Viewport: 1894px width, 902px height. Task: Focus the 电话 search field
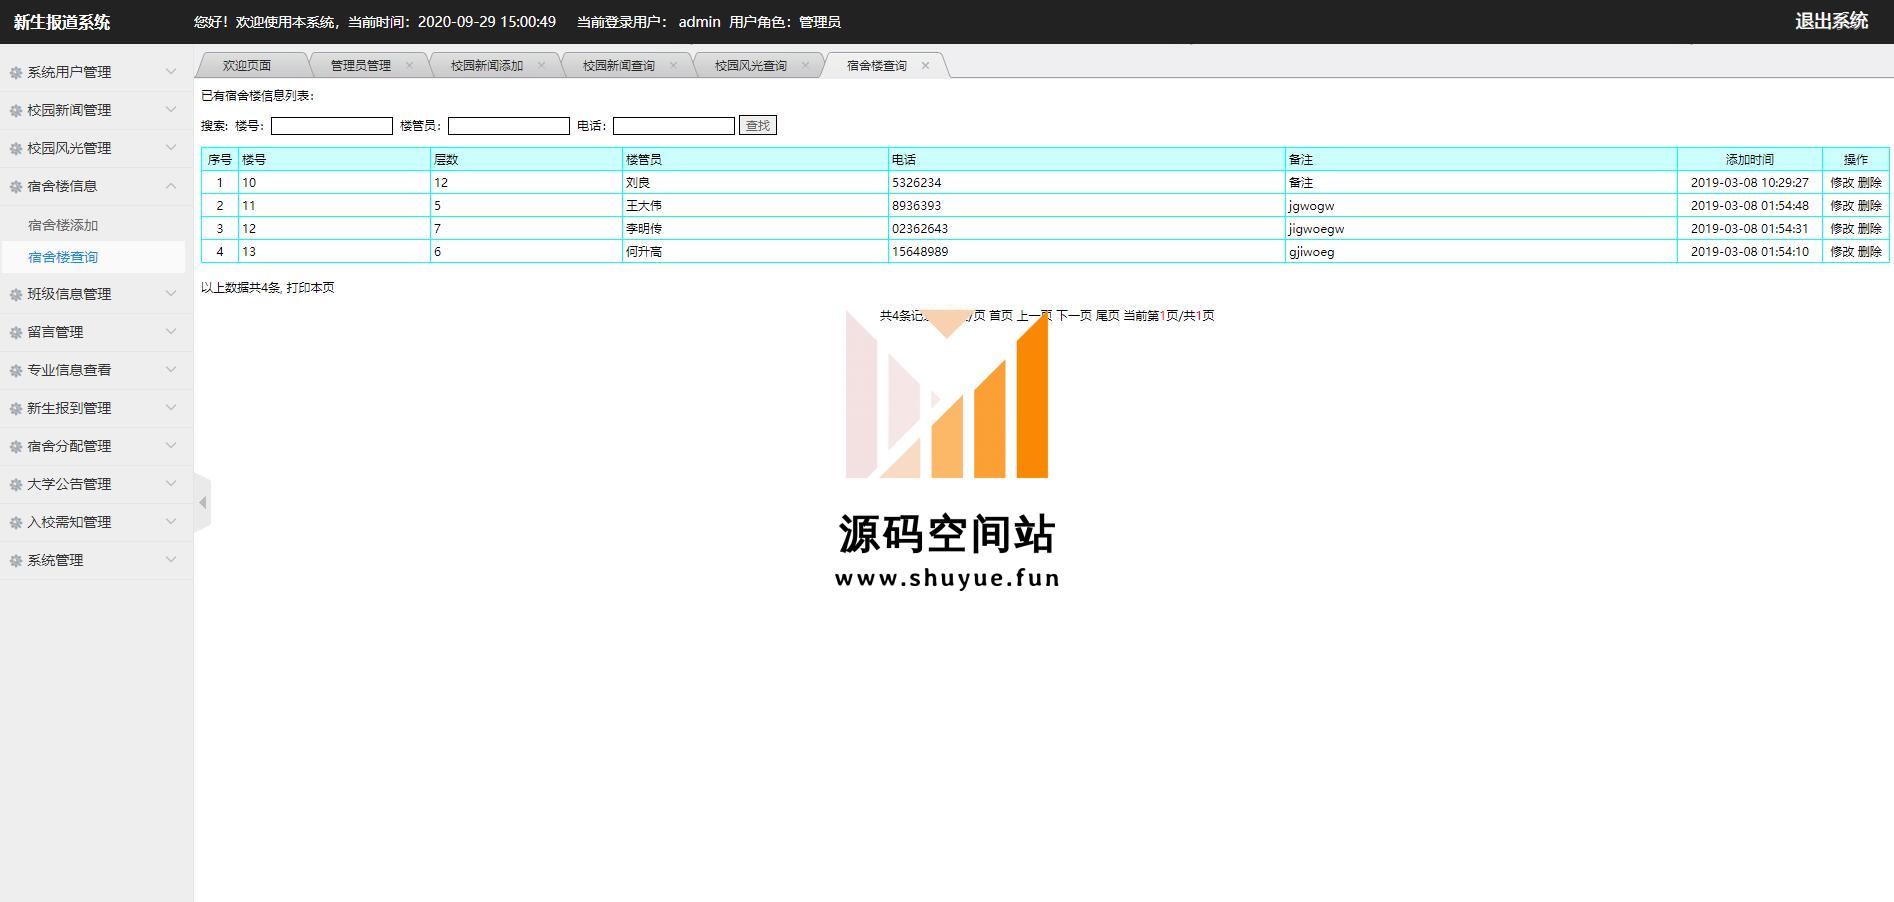[x=674, y=126]
